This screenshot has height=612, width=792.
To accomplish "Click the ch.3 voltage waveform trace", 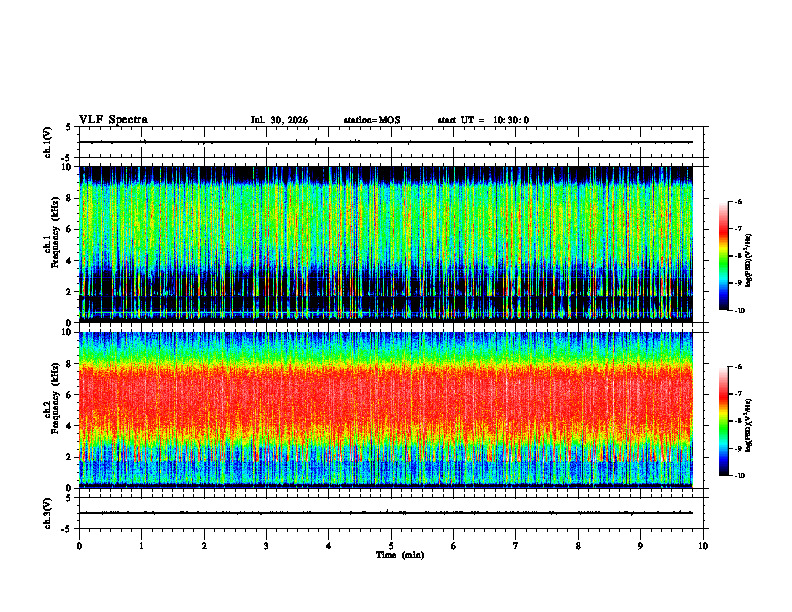I will [386, 513].
